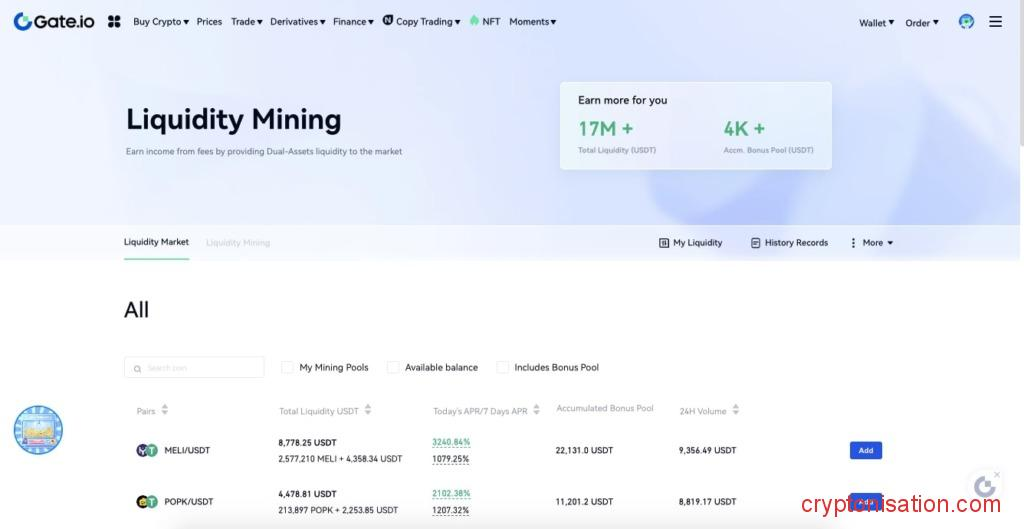This screenshot has height=529, width=1024.
Task: Tick the Includes Bonus Pool checkbox
Action: [x=502, y=367]
